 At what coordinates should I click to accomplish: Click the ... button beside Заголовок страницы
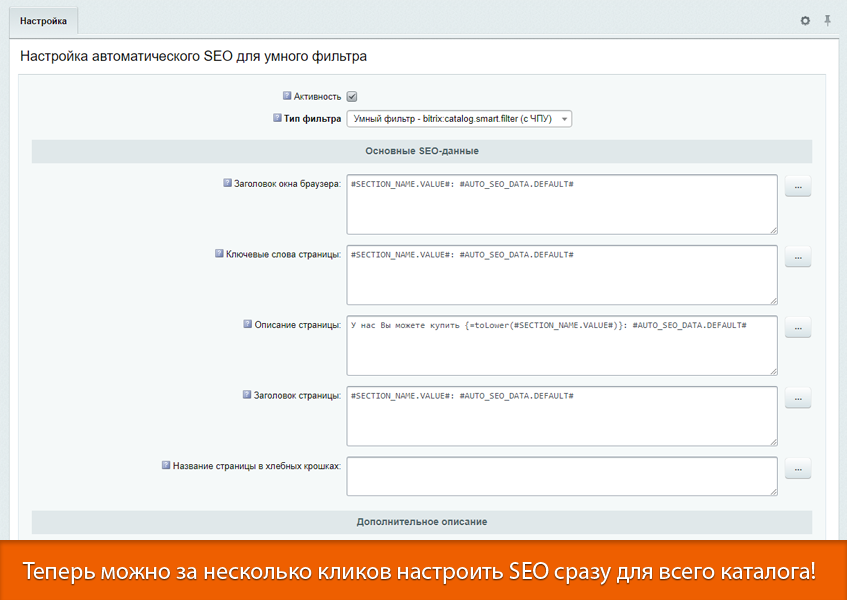[797, 397]
